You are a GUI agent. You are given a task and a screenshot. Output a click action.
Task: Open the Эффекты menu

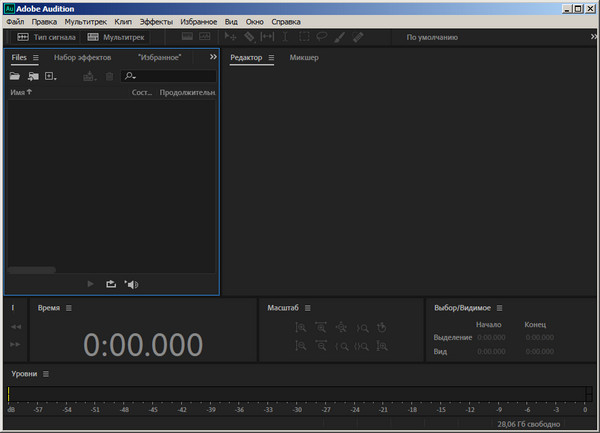(x=155, y=21)
